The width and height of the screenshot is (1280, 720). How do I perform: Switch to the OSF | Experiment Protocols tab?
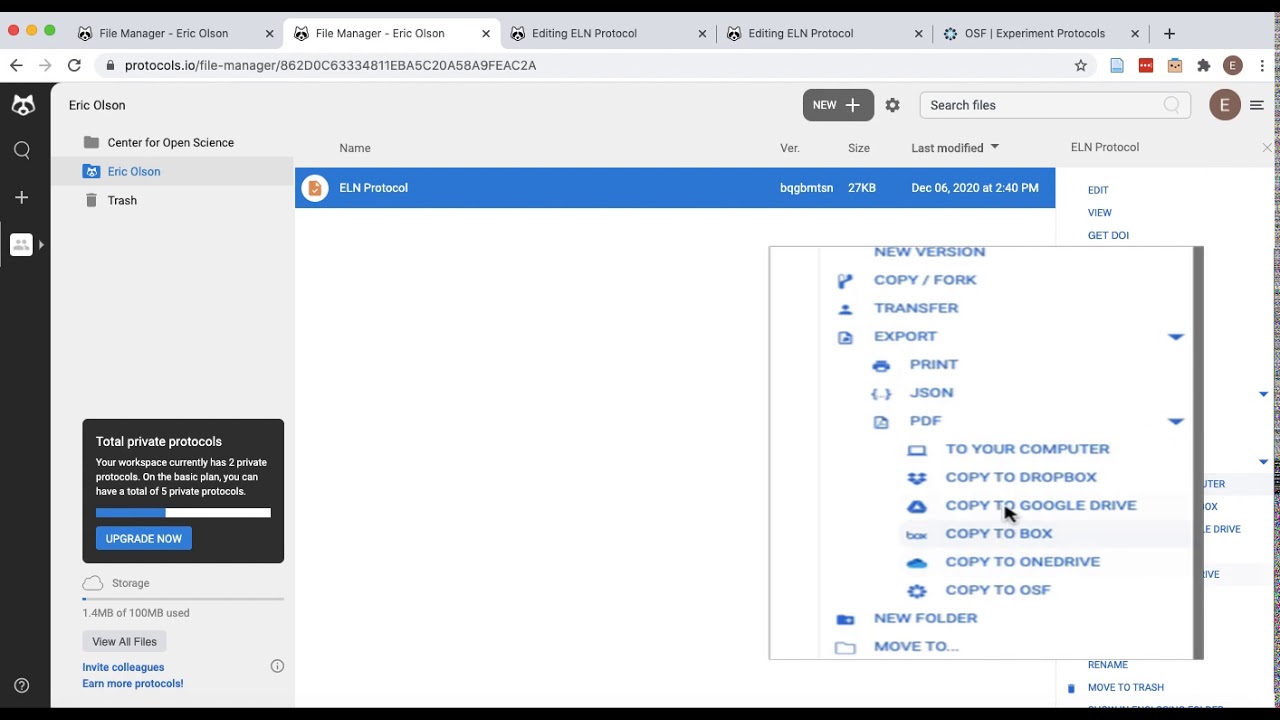tap(1035, 33)
